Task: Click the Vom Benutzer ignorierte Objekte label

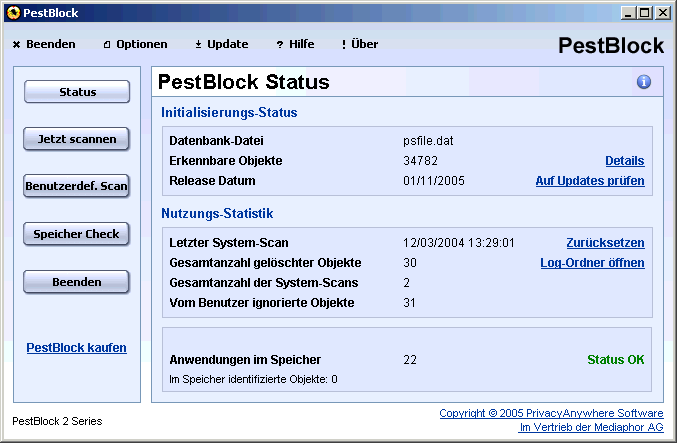Action: click(x=262, y=303)
